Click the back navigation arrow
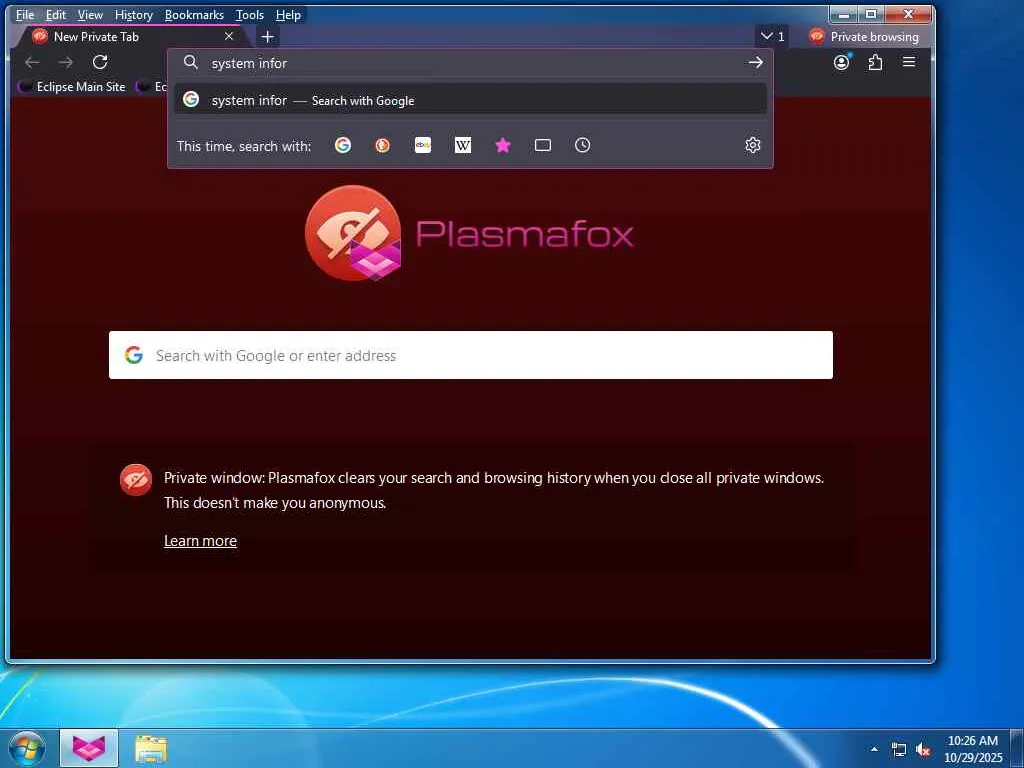The width and height of the screenshot is (1024, 768). pos(32,62)
